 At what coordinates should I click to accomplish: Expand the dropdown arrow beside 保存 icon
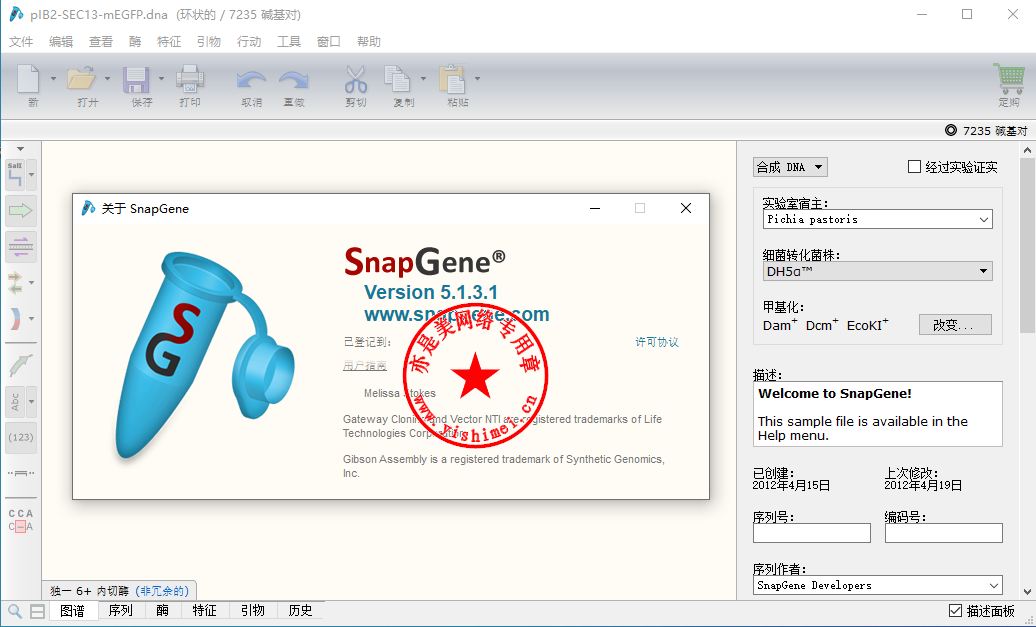click(161, 79)
